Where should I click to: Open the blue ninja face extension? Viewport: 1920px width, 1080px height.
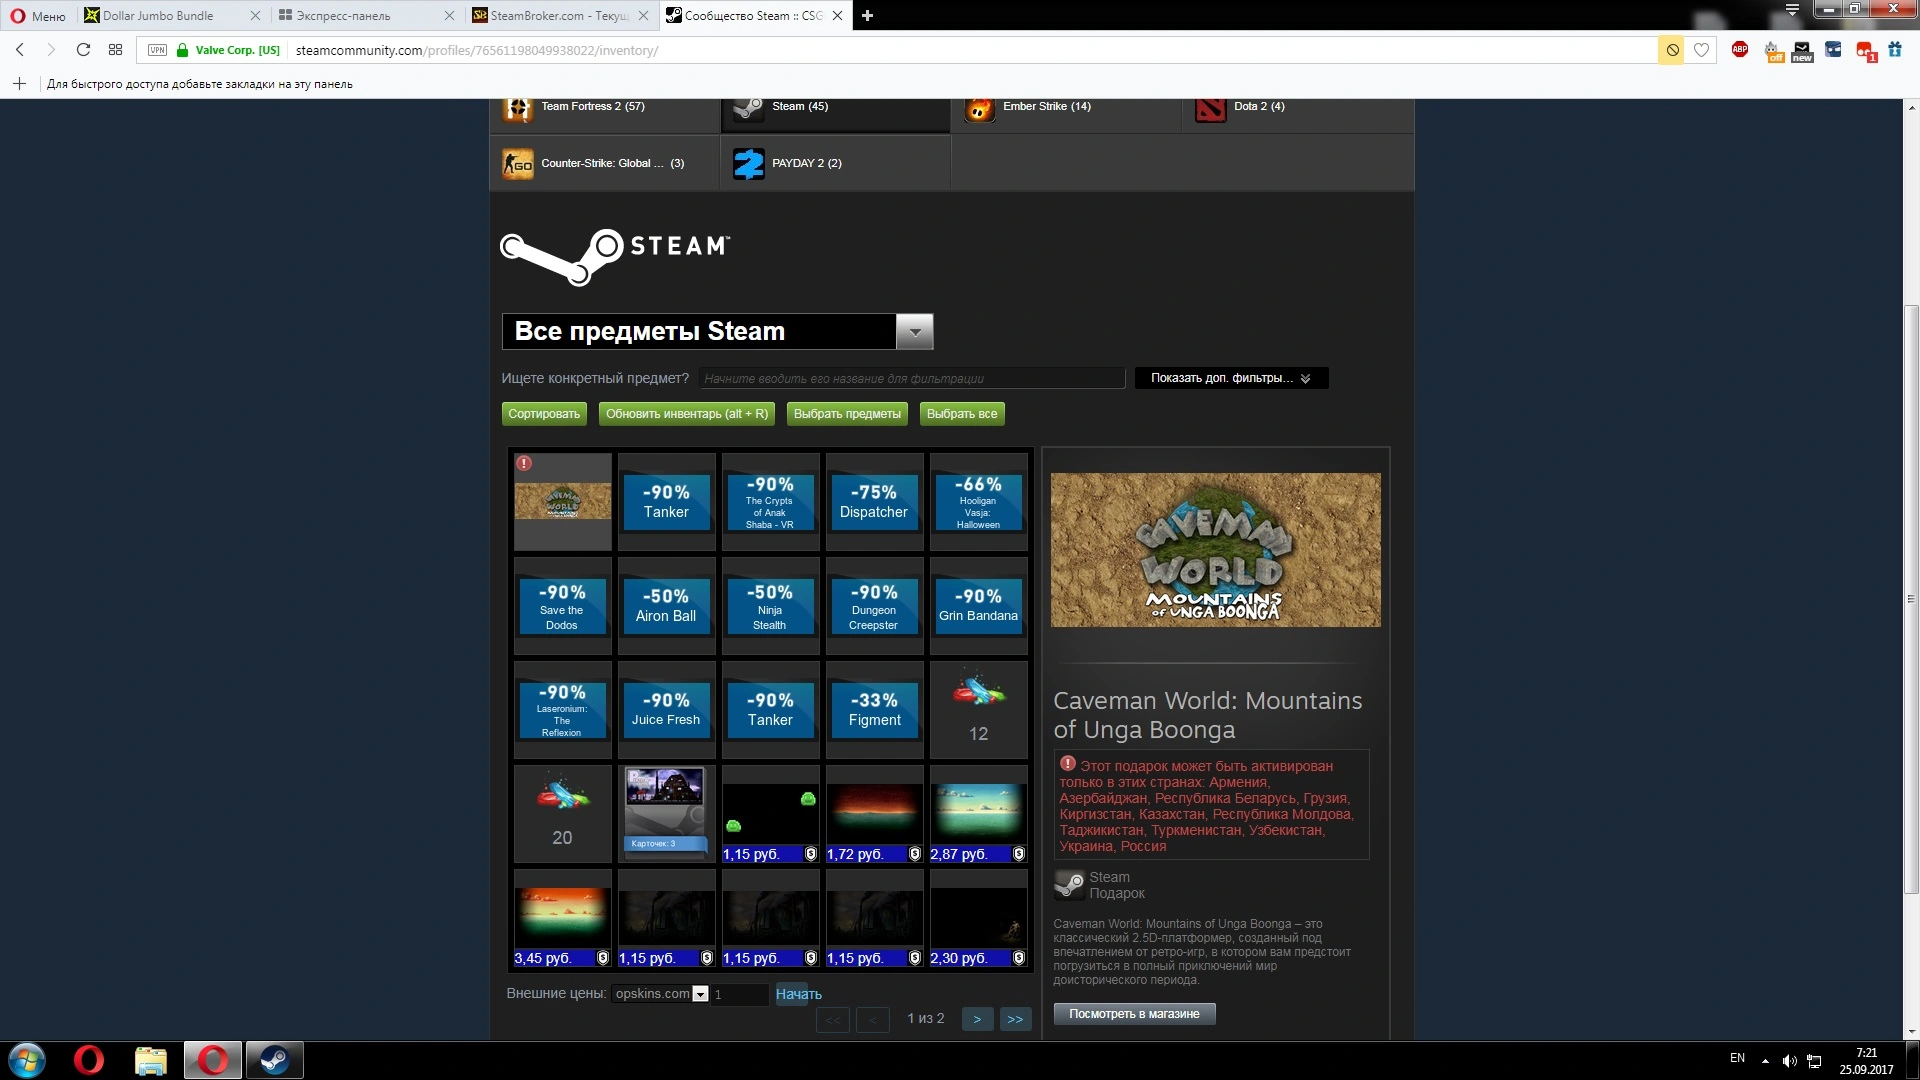click(x=1833, y=50)
